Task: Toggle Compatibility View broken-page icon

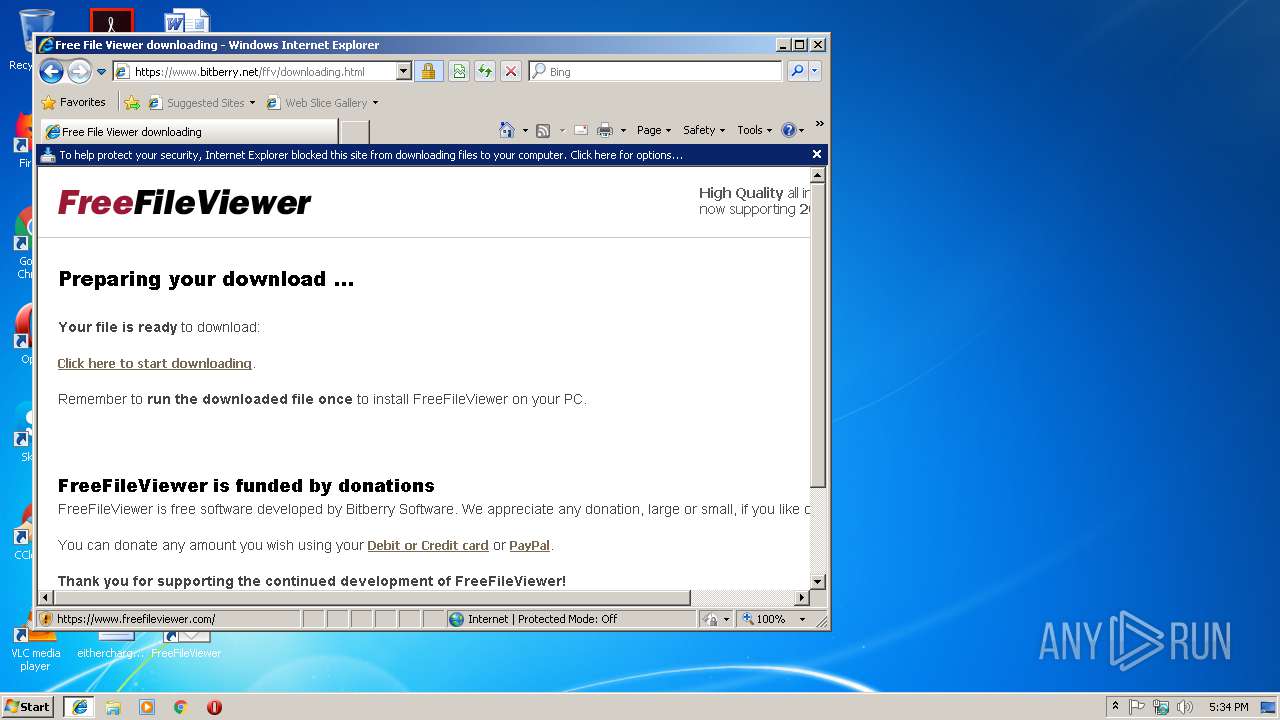Action: (458, 72)
